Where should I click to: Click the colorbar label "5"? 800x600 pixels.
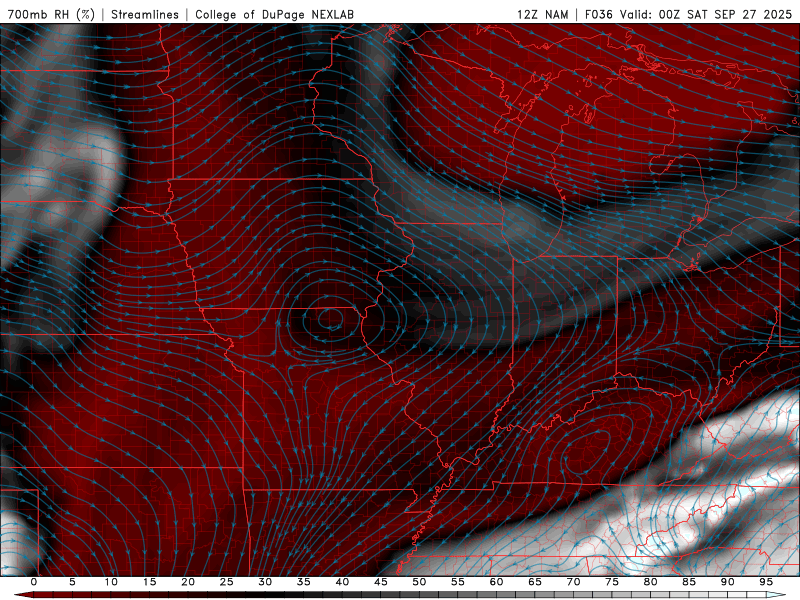[72, 582]
